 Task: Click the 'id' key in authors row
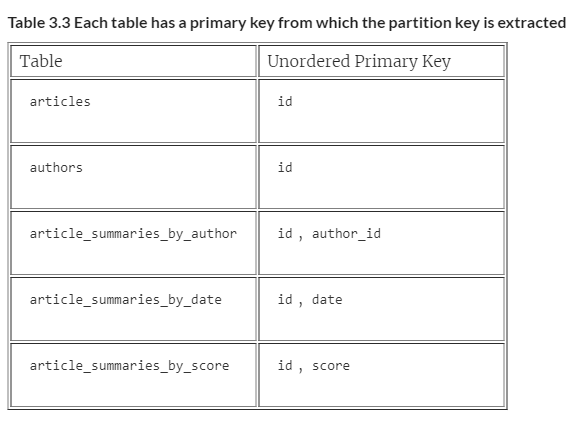click(285, 167)
